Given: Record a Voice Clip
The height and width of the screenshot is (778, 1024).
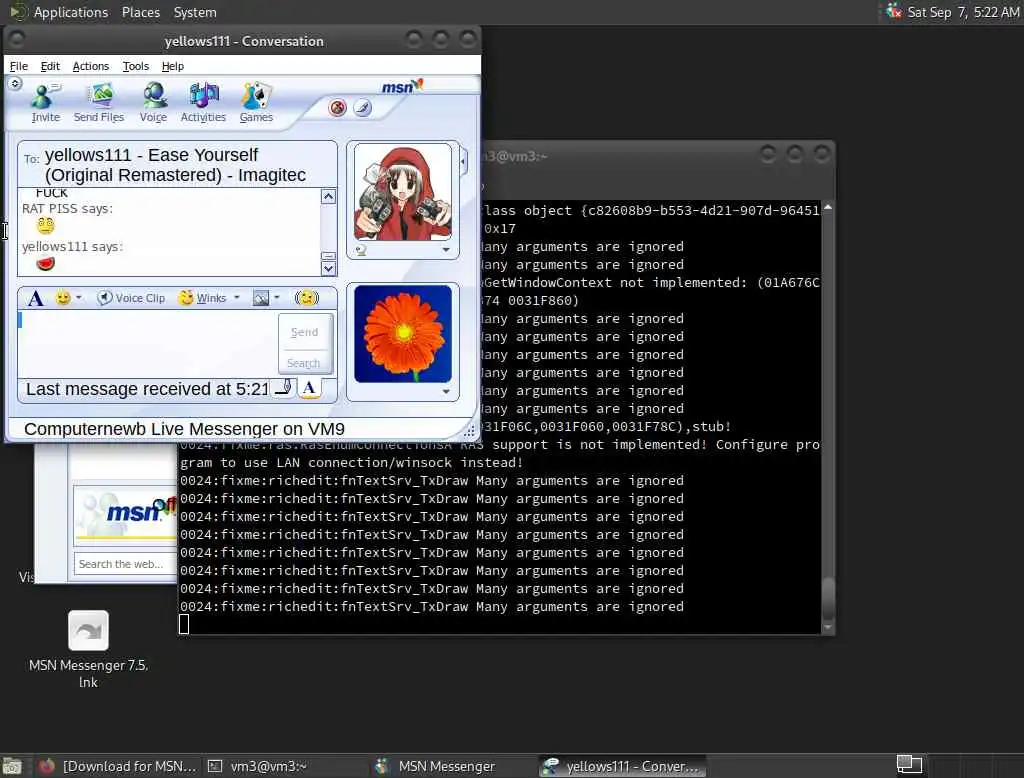Looking at the screenshot, I should [131, 298].
